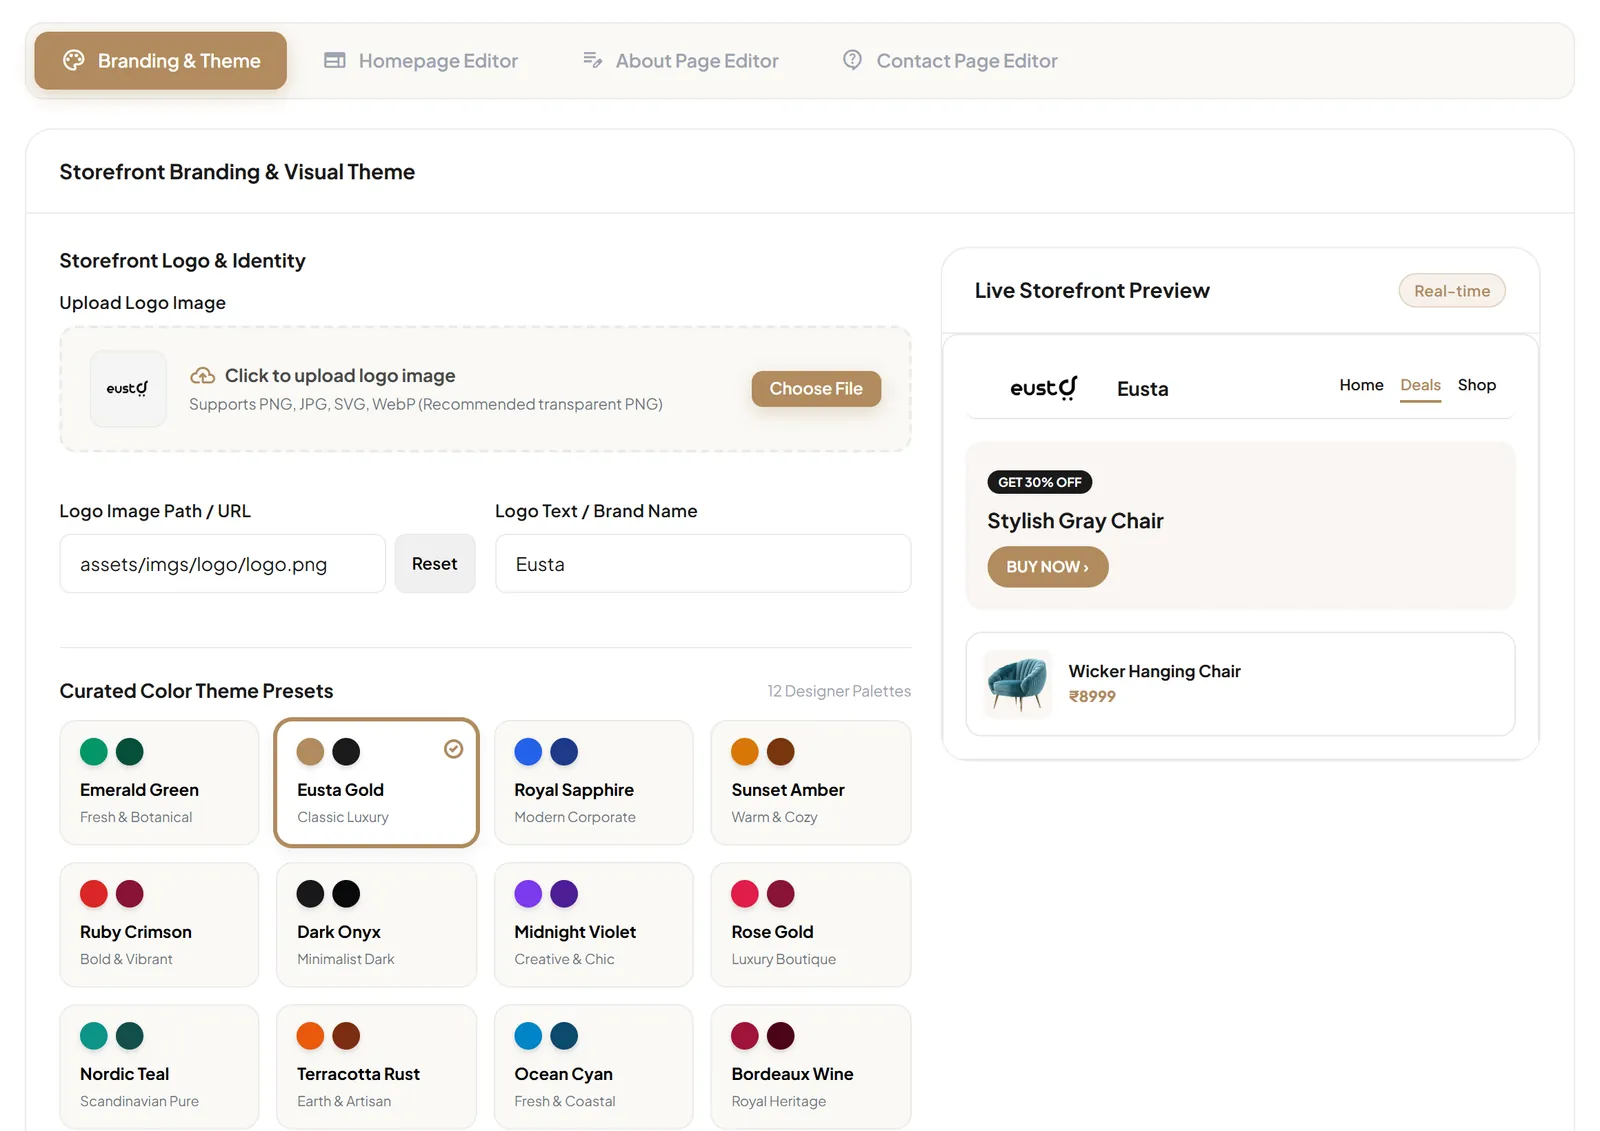Click the preview eustq logo
1600x1131 pixels.
click(1044, 388)
